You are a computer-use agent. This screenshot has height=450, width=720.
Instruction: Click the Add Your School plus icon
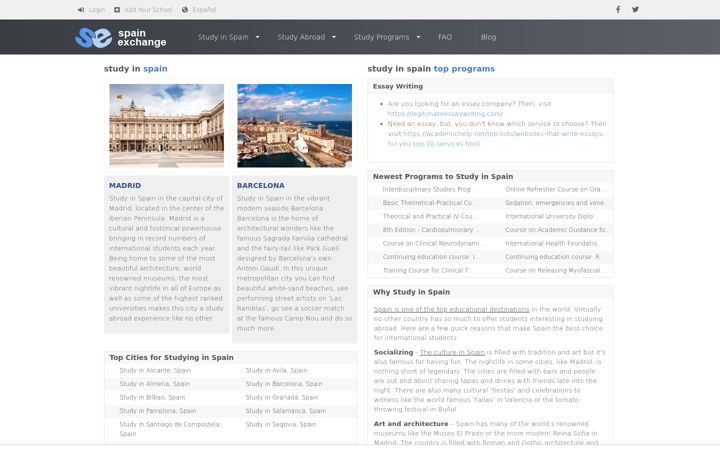click(117, 10)
